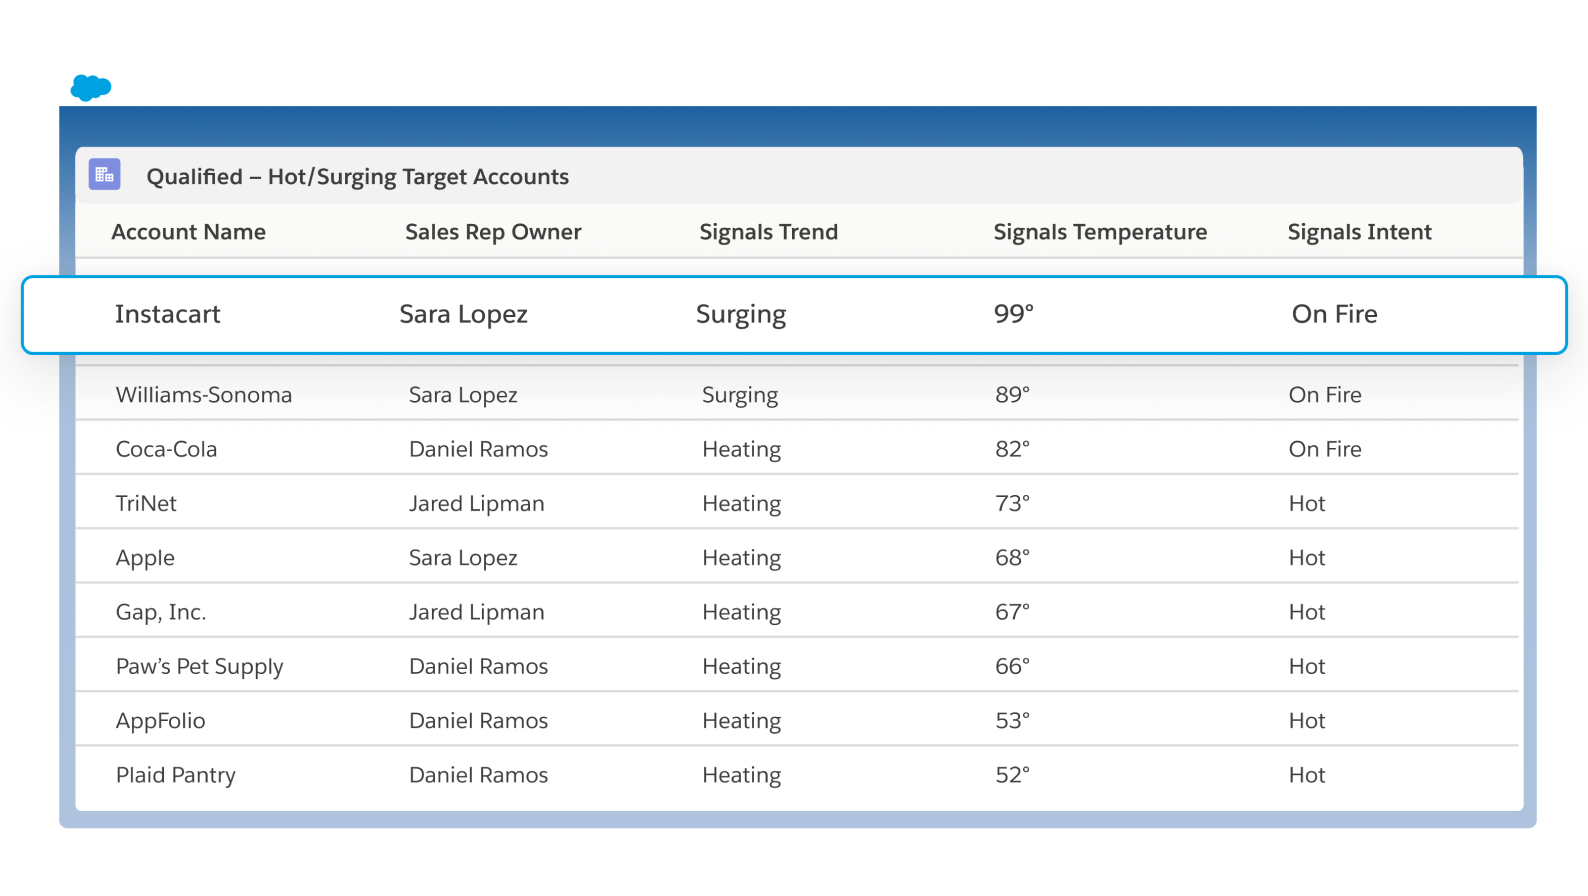Click the 53° temperature value
Viewport: 1588px width, 896px height.
click(1012, 720)
